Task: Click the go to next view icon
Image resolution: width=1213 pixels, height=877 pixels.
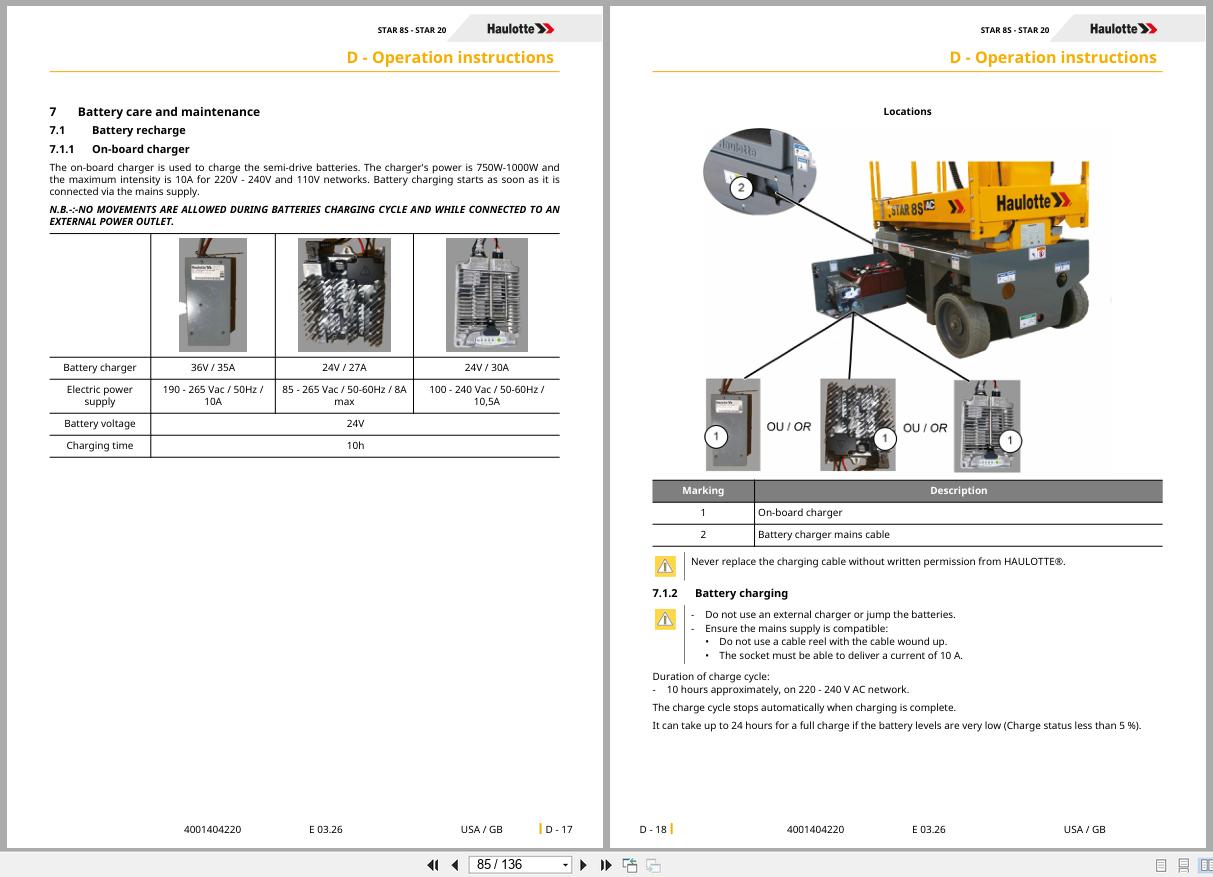Action: (653, 865)
